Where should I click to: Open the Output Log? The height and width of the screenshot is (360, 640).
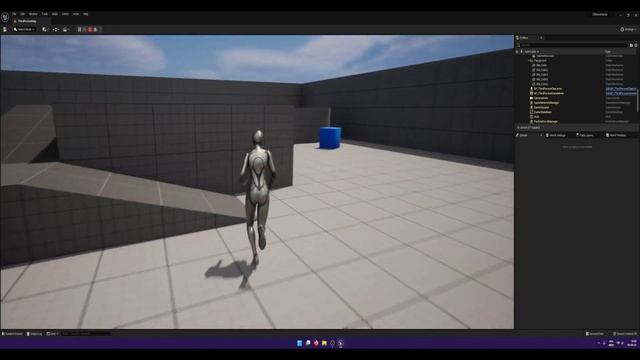point(35,334)
